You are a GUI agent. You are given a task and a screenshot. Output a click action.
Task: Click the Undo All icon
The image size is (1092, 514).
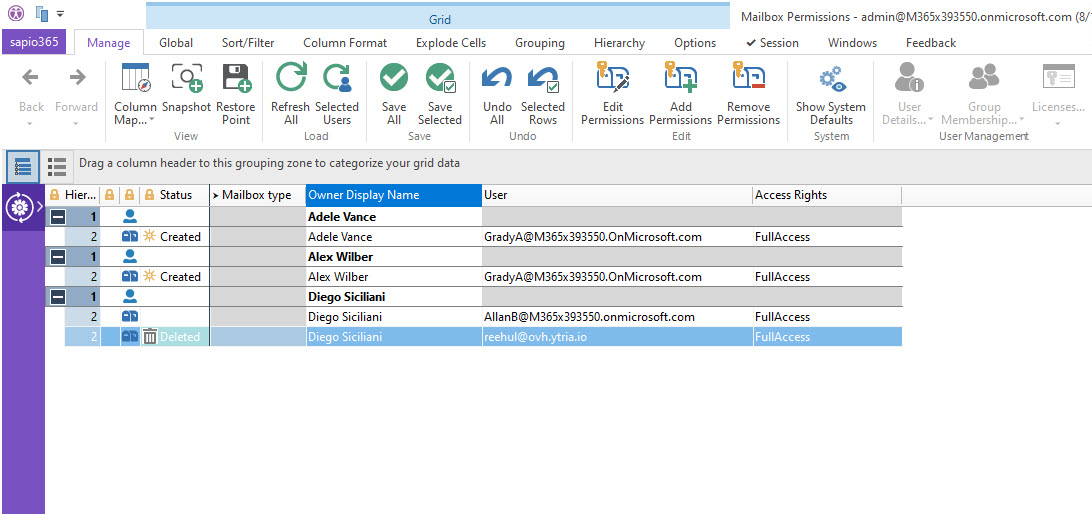coord(497,80)
